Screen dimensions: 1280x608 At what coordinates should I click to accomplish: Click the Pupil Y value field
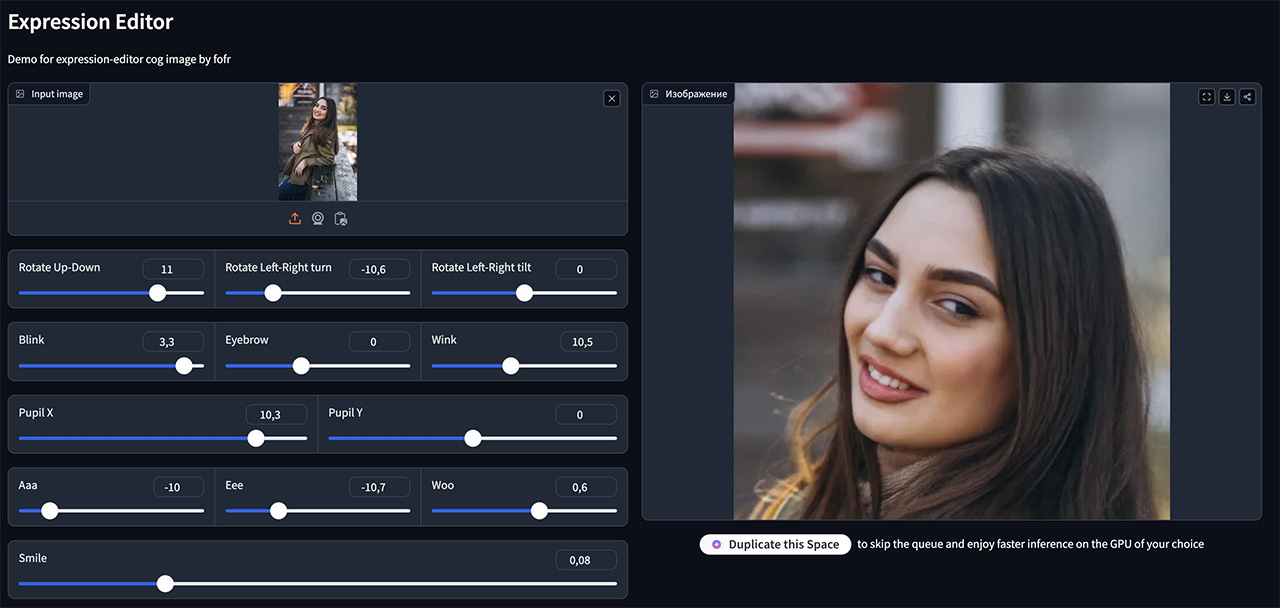pos(586,415)
